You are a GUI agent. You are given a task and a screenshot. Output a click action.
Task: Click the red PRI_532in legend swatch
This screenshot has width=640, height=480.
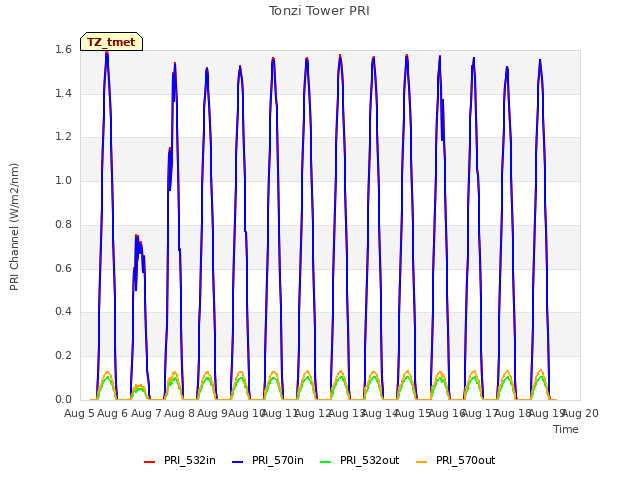click(x=149, y=462)
